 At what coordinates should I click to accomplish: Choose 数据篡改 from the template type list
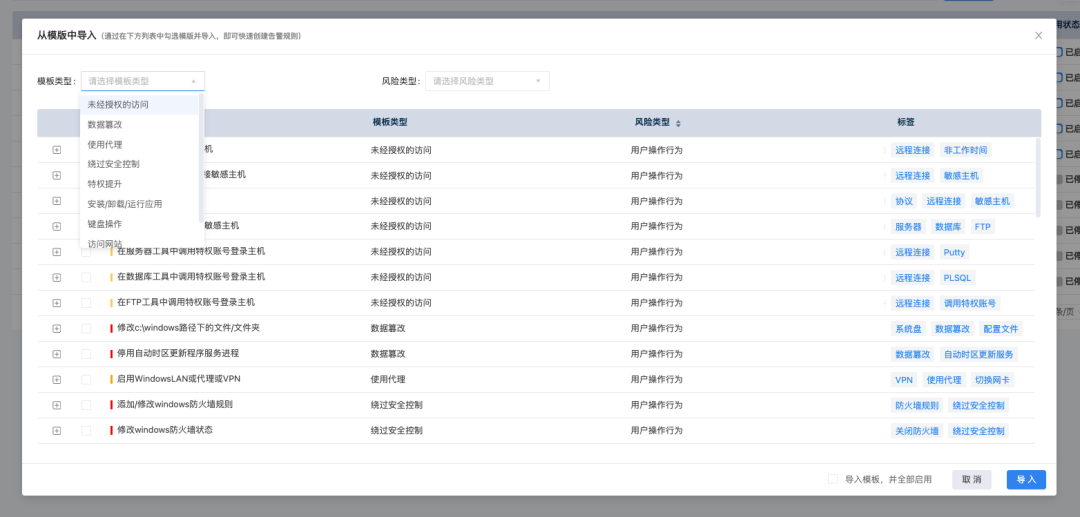coord(105,125)
